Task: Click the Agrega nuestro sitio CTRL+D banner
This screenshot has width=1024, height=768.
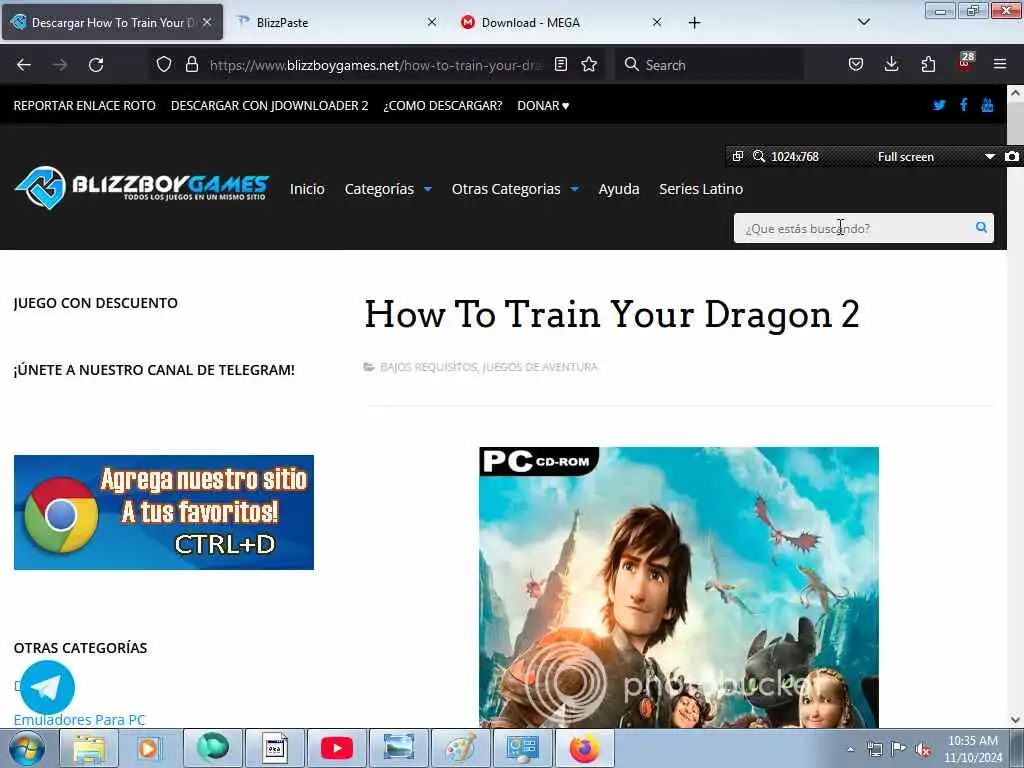Action: pyautogui.click(x=164, y=512)
